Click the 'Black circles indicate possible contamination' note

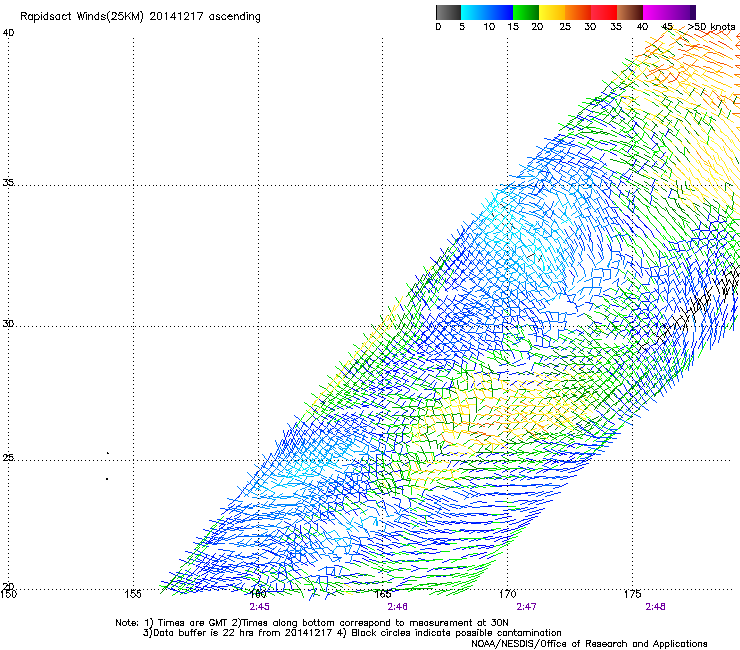pos(456,633)
